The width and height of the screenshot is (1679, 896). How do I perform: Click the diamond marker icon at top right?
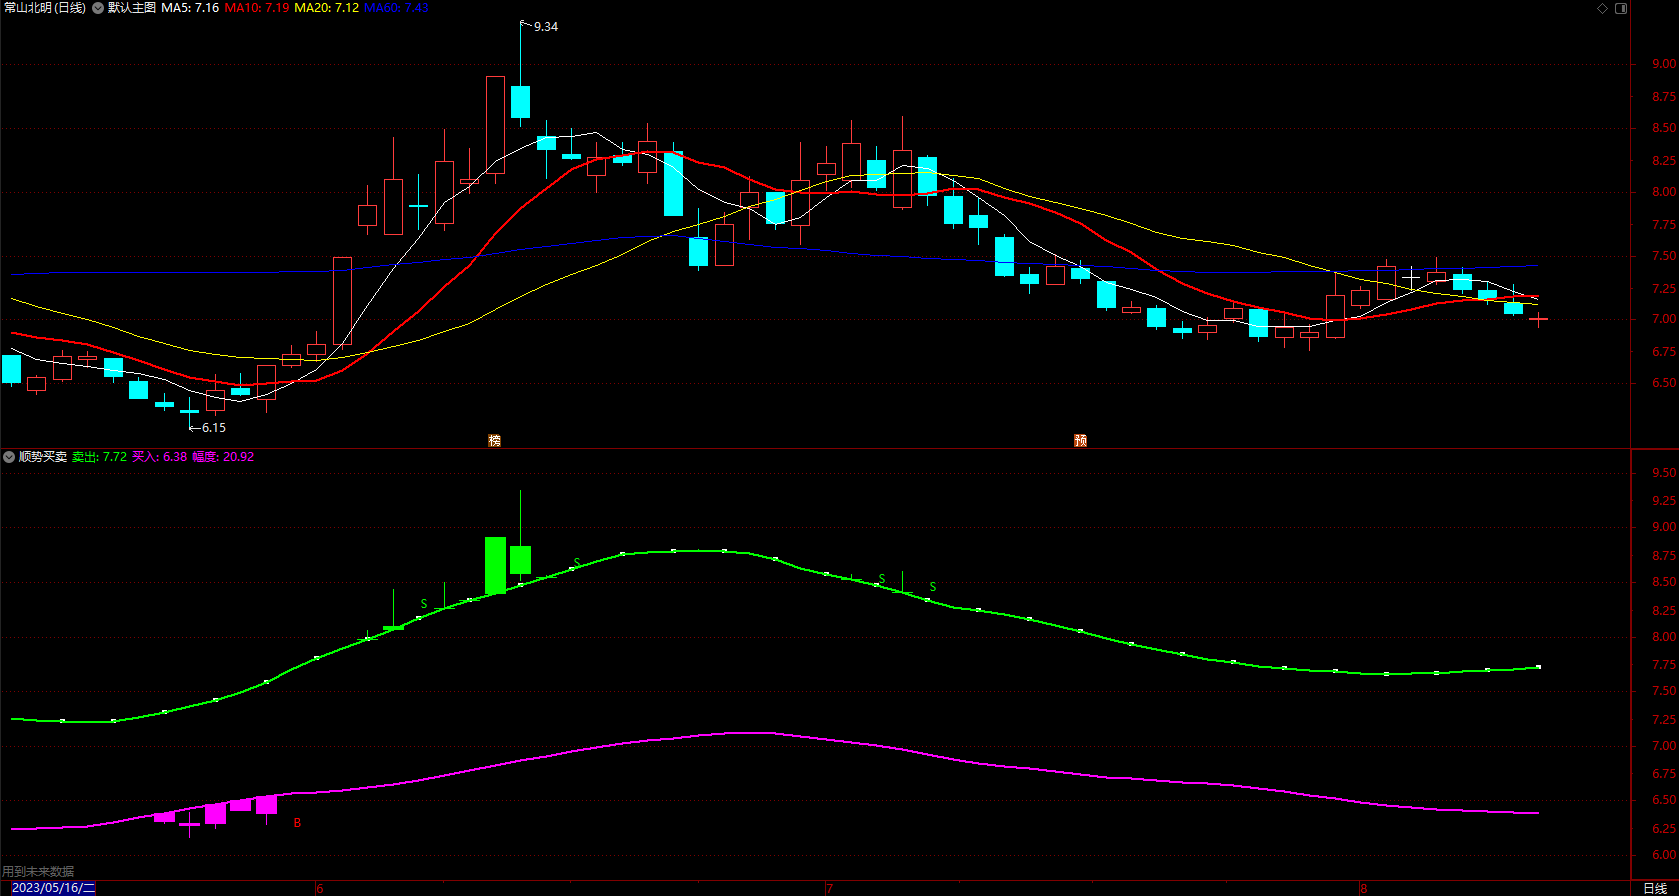(1602, 8)
